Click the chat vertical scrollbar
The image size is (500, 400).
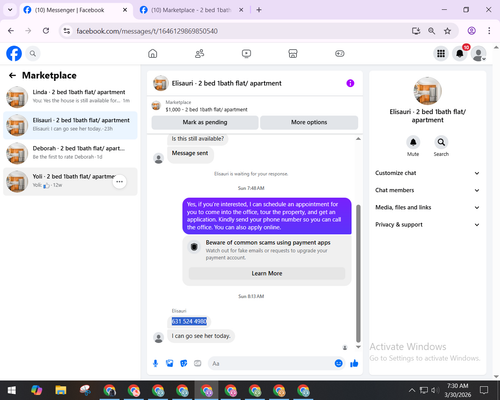[x=358, y=273]
